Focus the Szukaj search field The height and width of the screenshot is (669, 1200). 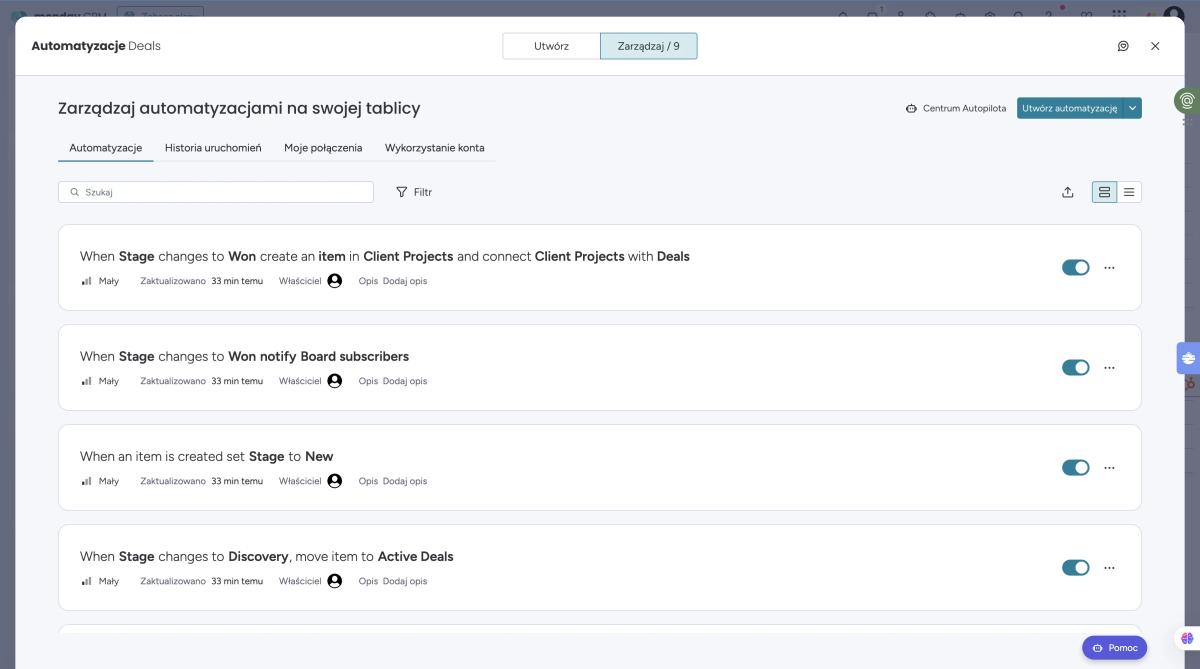click(216, 192)
